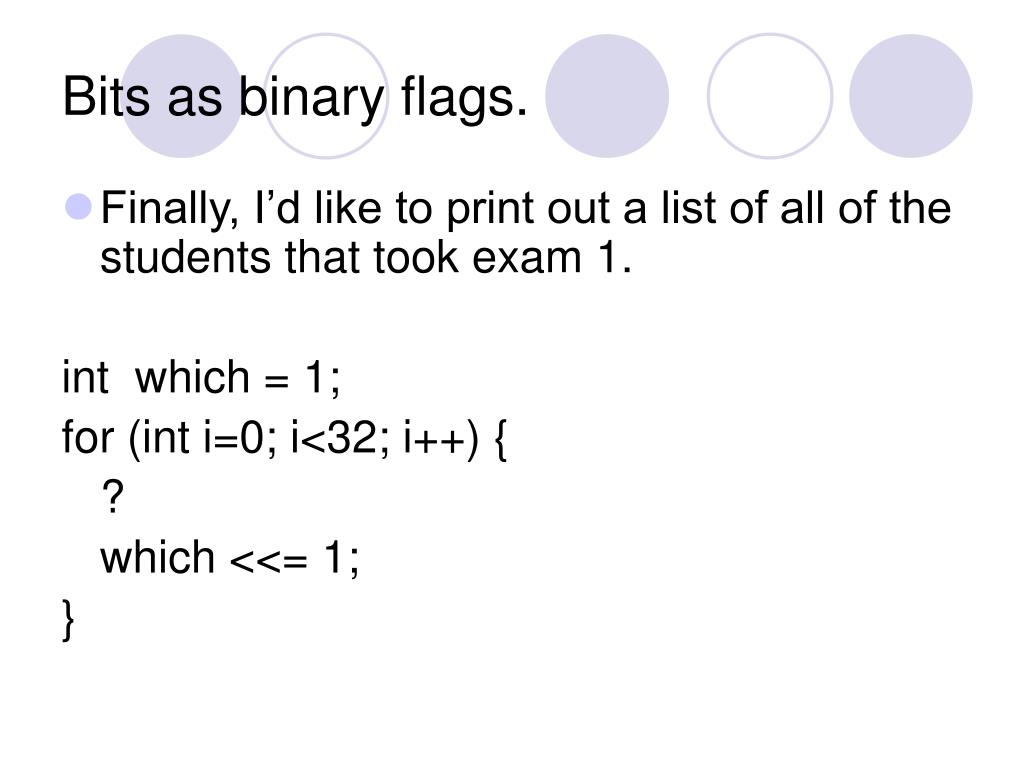The width and height of the screenshot is (1024, 768).
Task: Click the lavender bullet point marker
Action: click(79, 206)
